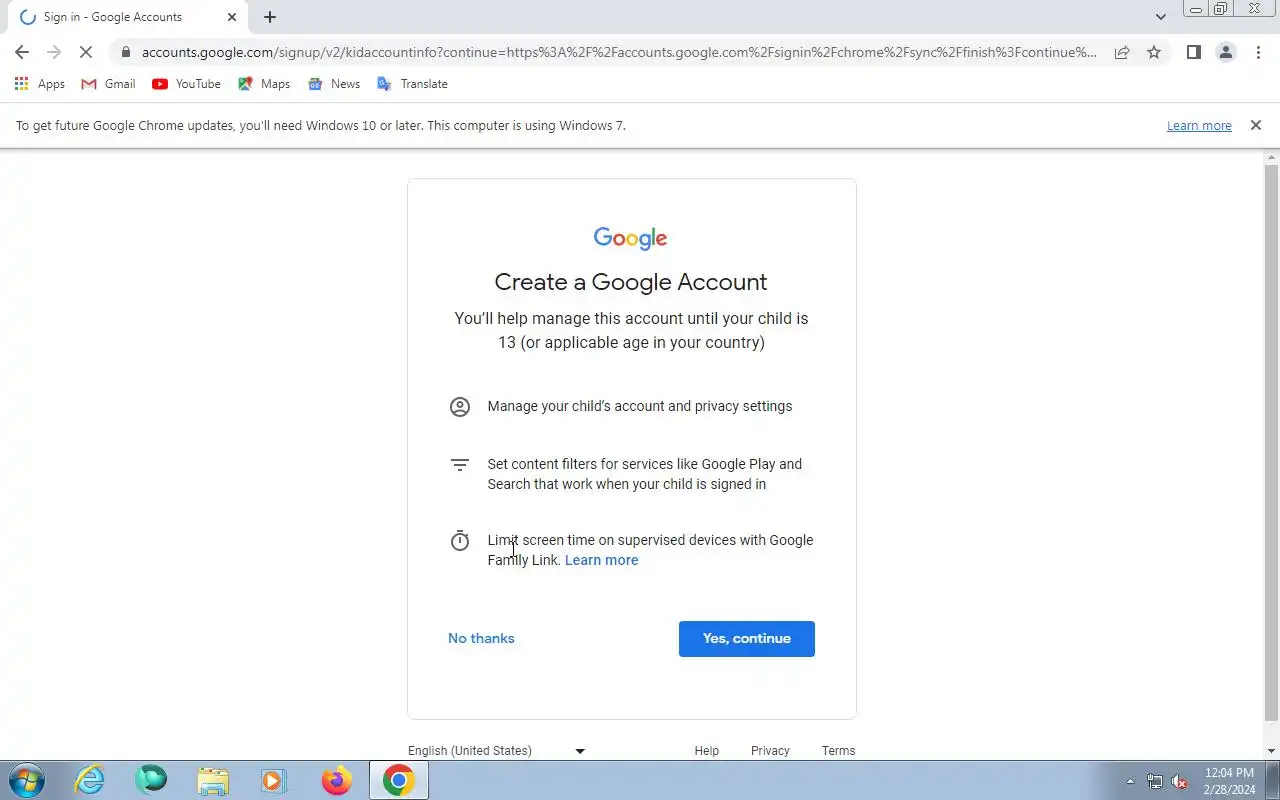This screenshot has width=1280, height=800.
Task: Click scrollbar up arrow
Action: click(1272, 158)
